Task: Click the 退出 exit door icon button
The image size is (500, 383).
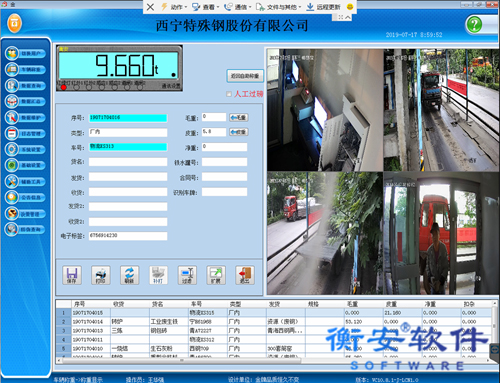Action: [x=245, y=275]
